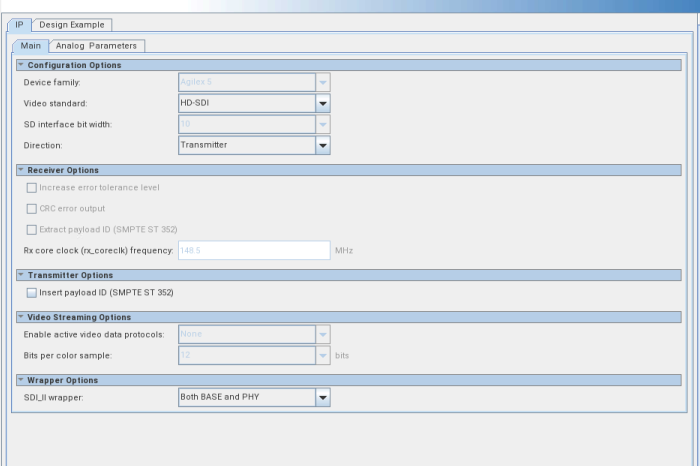Open the Direction dropdown arrow
This screenshot has height=466, width=700.
pos(323,145)
